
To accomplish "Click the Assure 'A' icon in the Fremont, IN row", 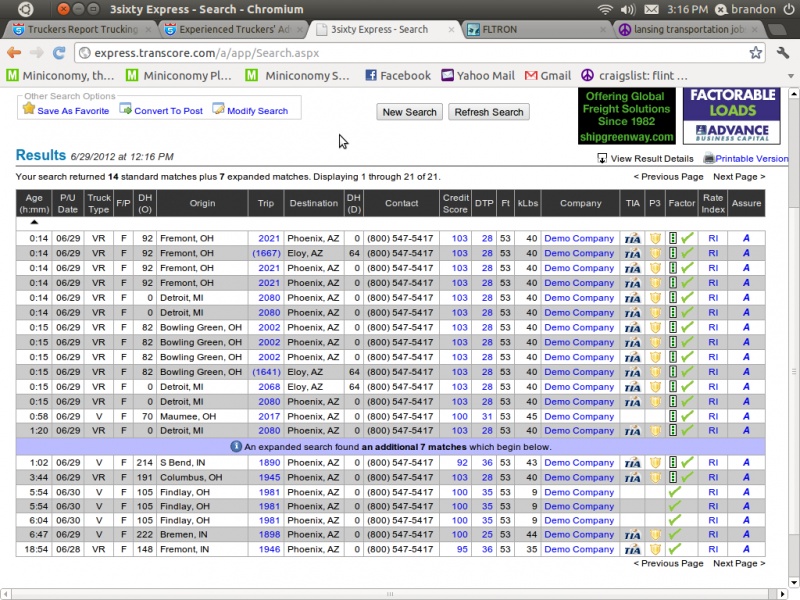I will coord(745,549).
